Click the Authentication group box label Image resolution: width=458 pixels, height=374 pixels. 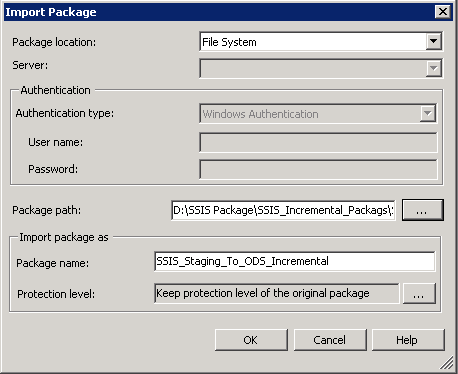pos(55,90)
